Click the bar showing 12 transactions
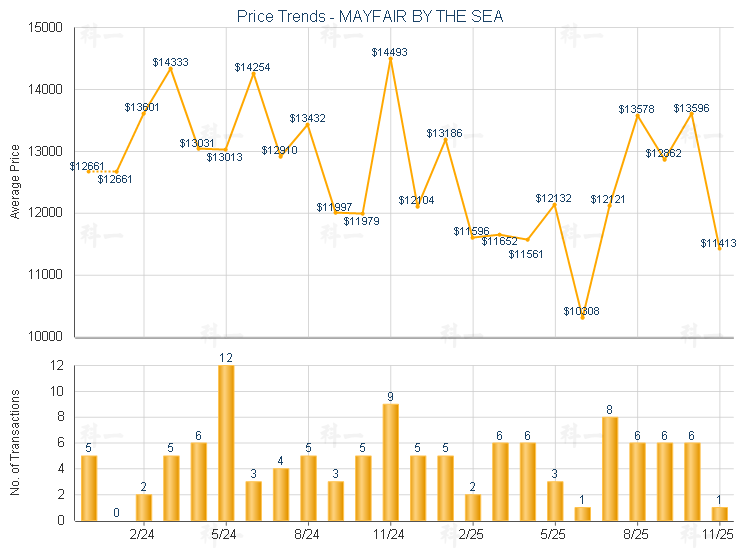740x550 pixels. 226,442
